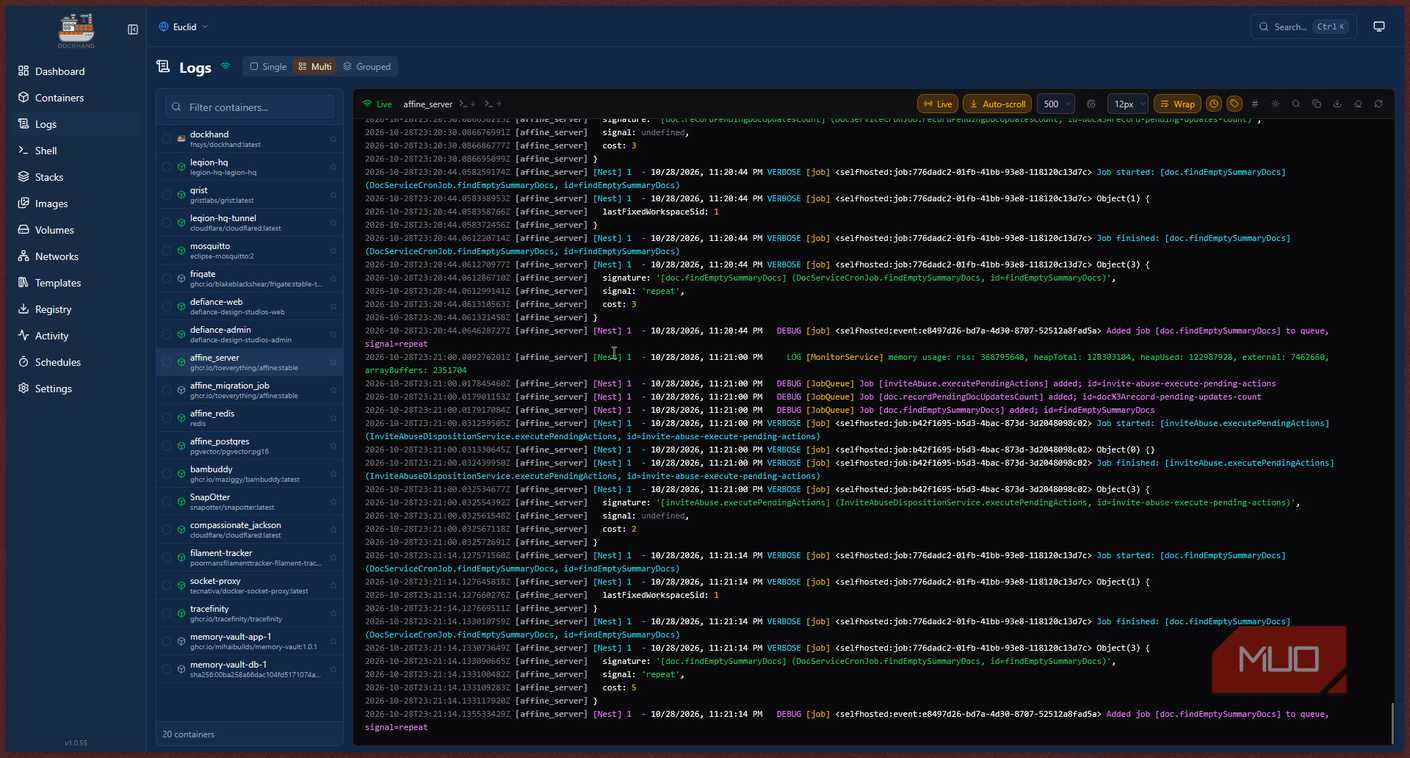Viewport: 1410px width, 758px height.
Task: Click the sun theme icon in log toolbar
Action: pos(1275,104)
